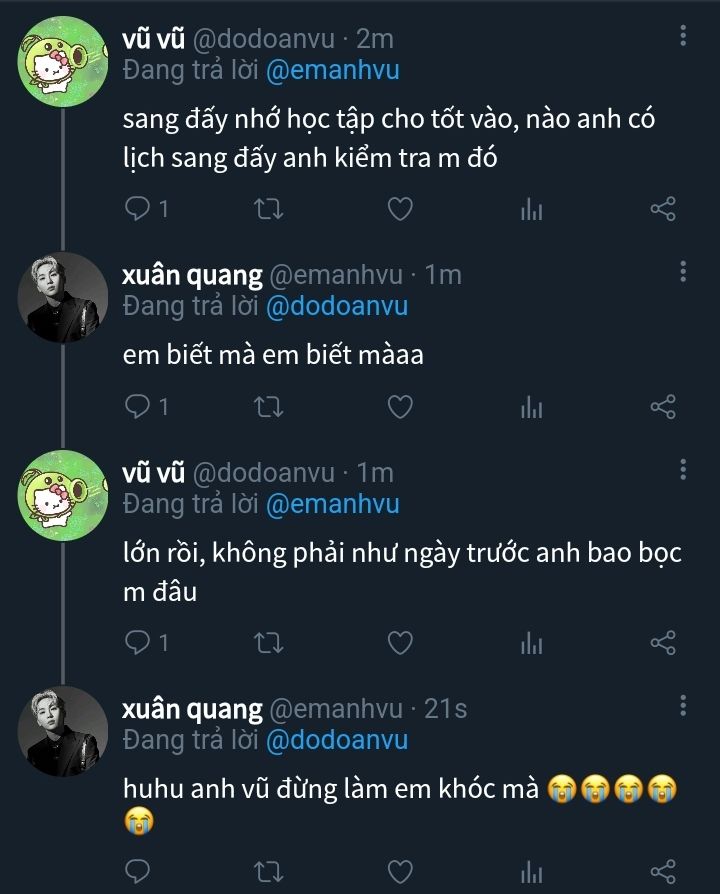Retweet the last 'huhu anh vũ' tweet
This screenshot has height=894, width=720.
(x=270, y=870)
